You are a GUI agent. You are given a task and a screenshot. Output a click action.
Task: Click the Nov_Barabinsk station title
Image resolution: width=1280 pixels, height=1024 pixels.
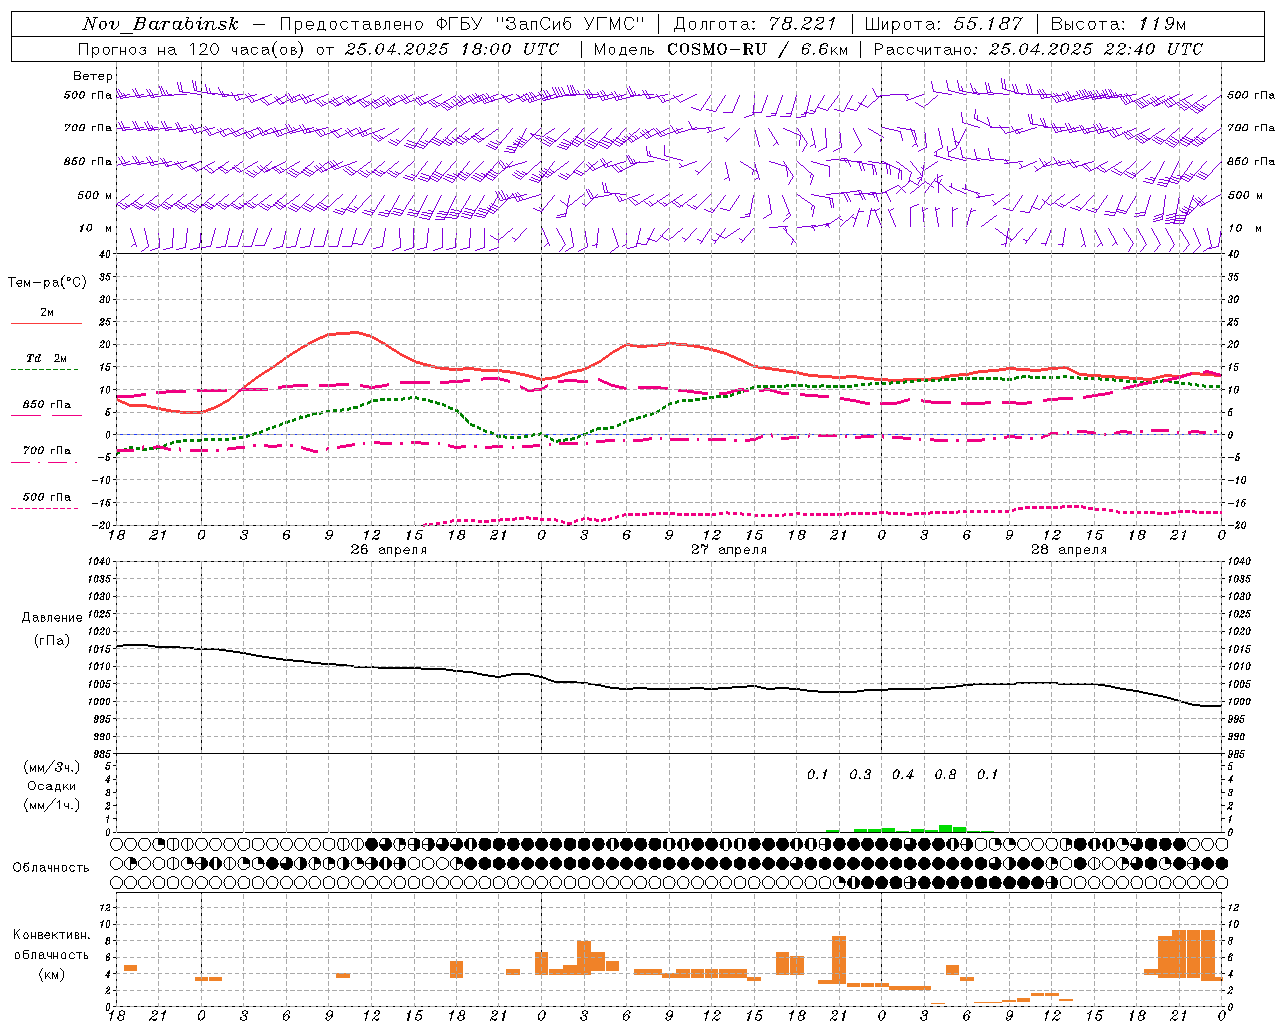[x=160, y=24]
